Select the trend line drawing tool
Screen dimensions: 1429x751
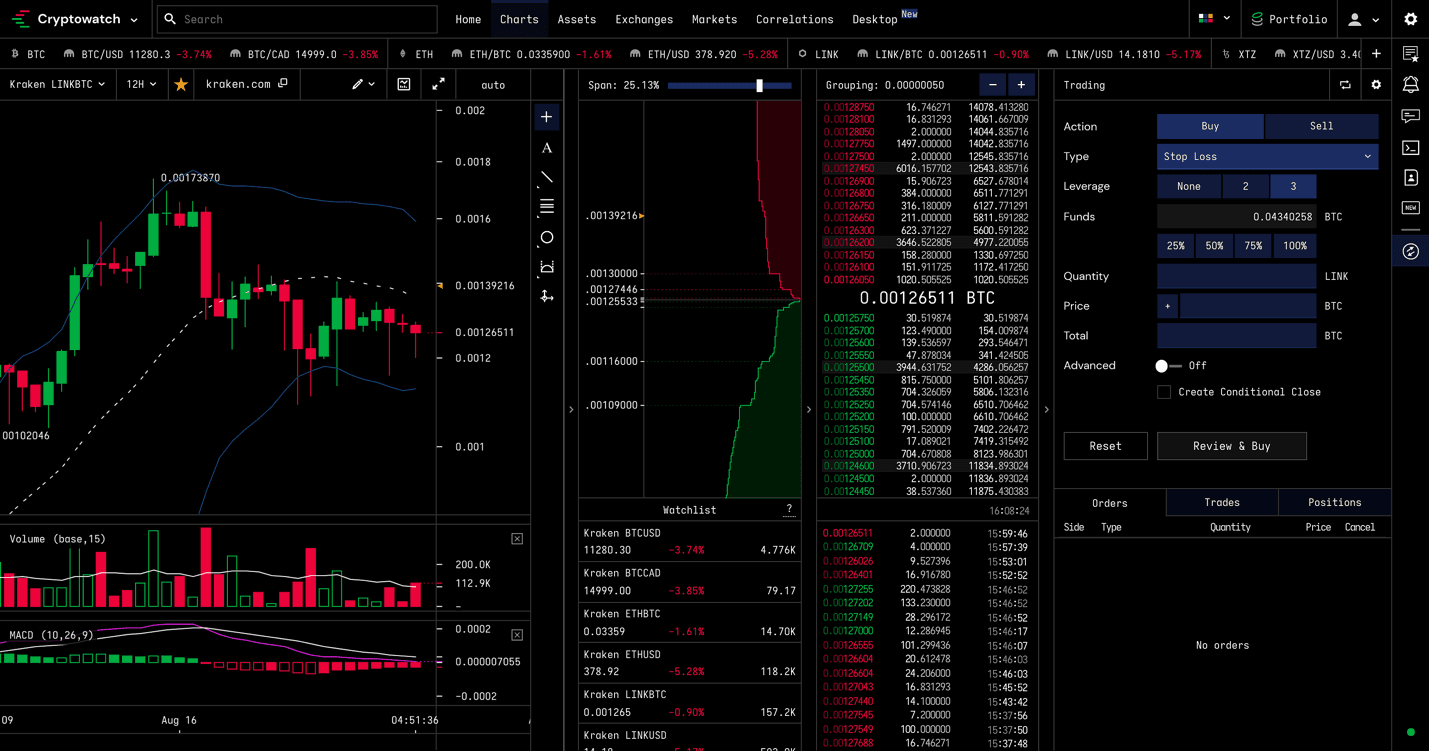point(547,178)
